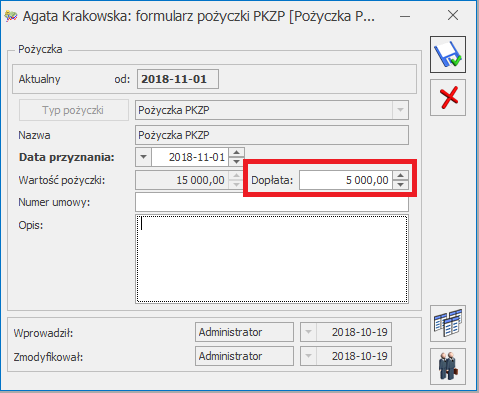Open the Zmodyfikował date dropdown arrow
The width and height of the screenshot is (479, 393).
coord(308,356)
